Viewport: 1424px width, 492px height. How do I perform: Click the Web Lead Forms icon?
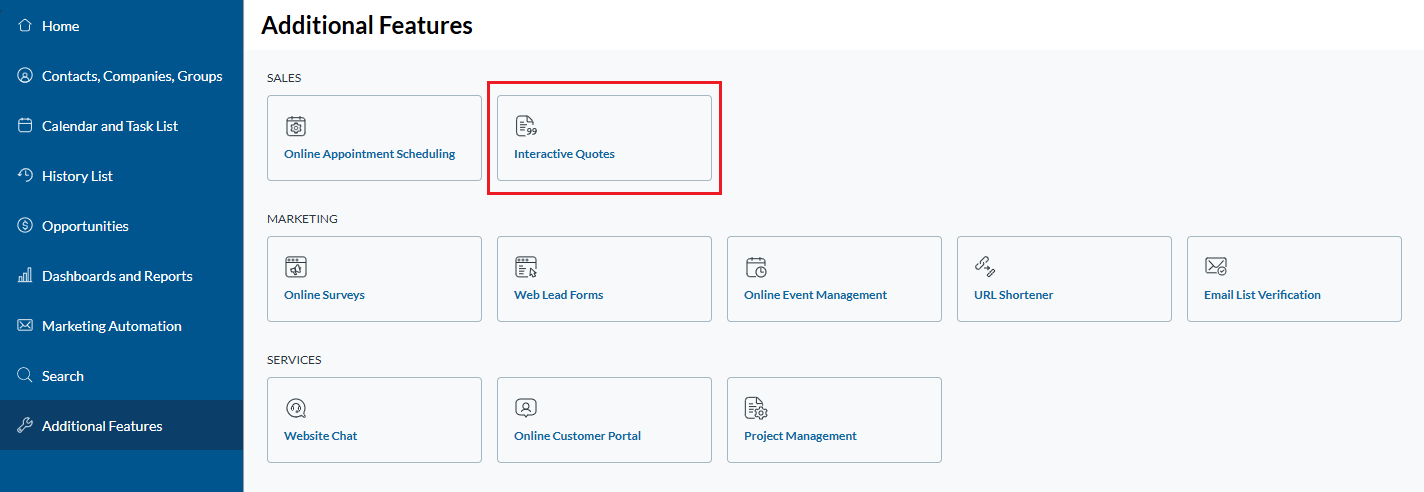525,267
